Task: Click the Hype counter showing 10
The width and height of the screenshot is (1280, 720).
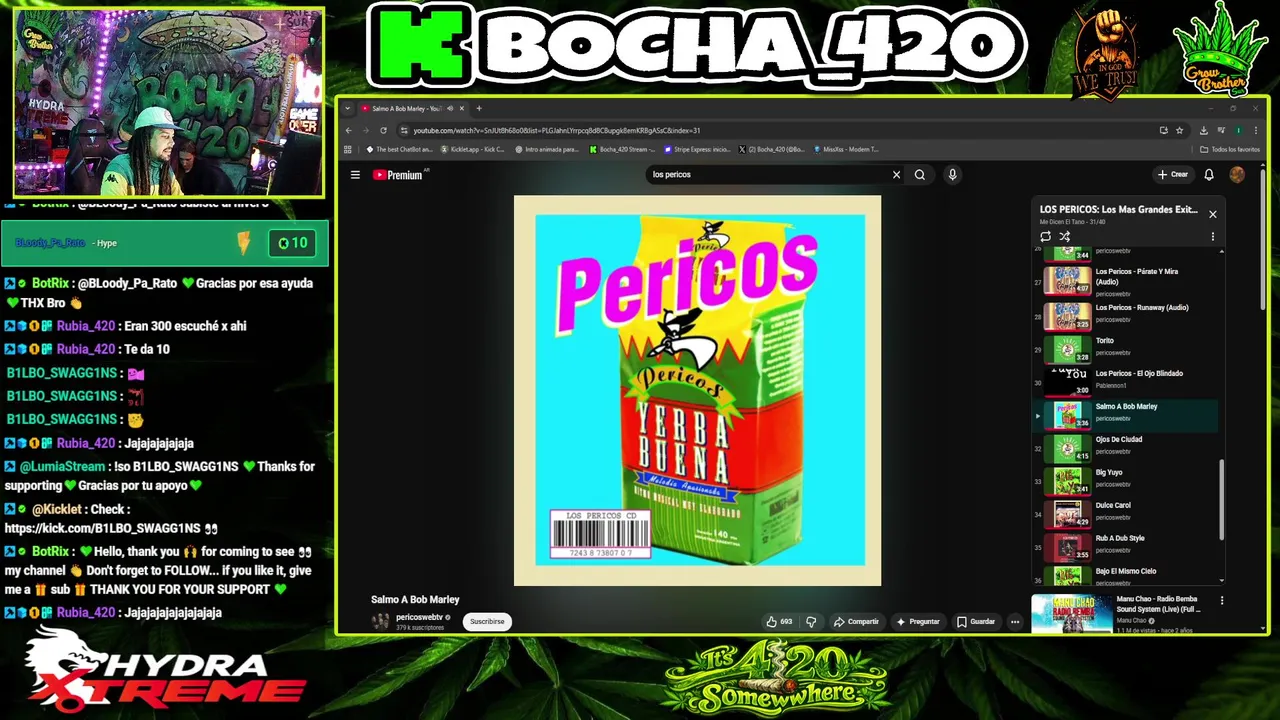Action: pos(293,243)
